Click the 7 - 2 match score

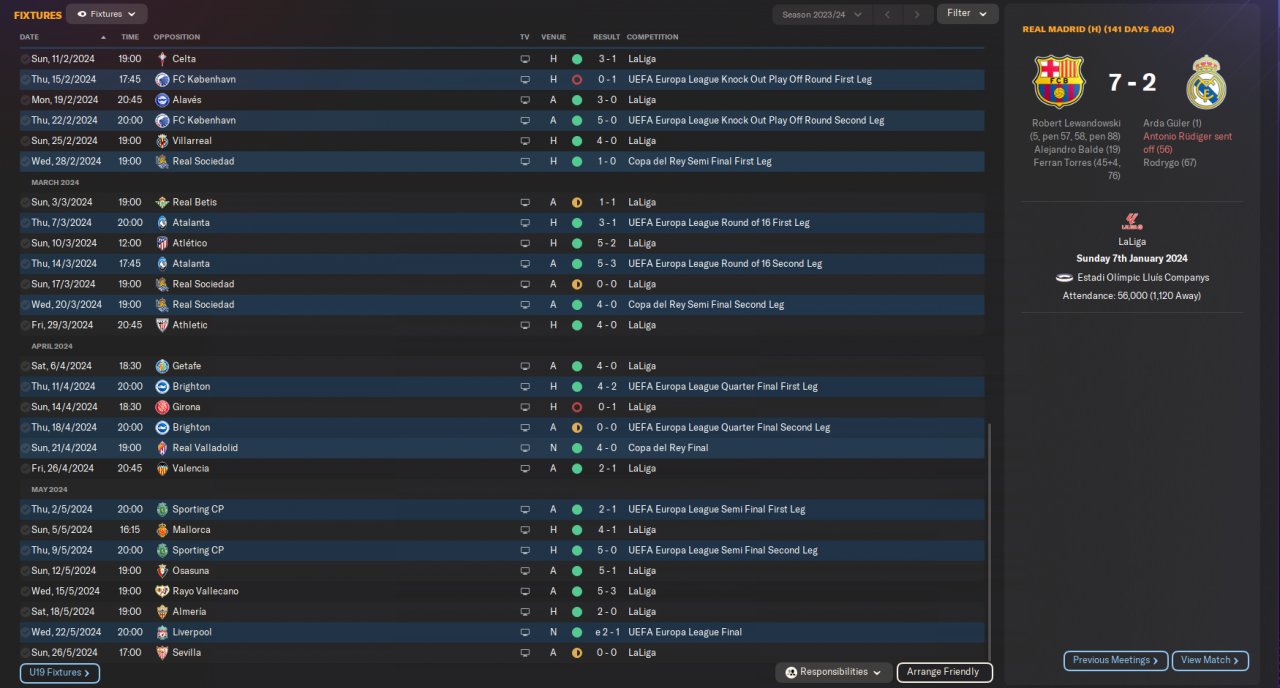click(x=1132, y=82)
